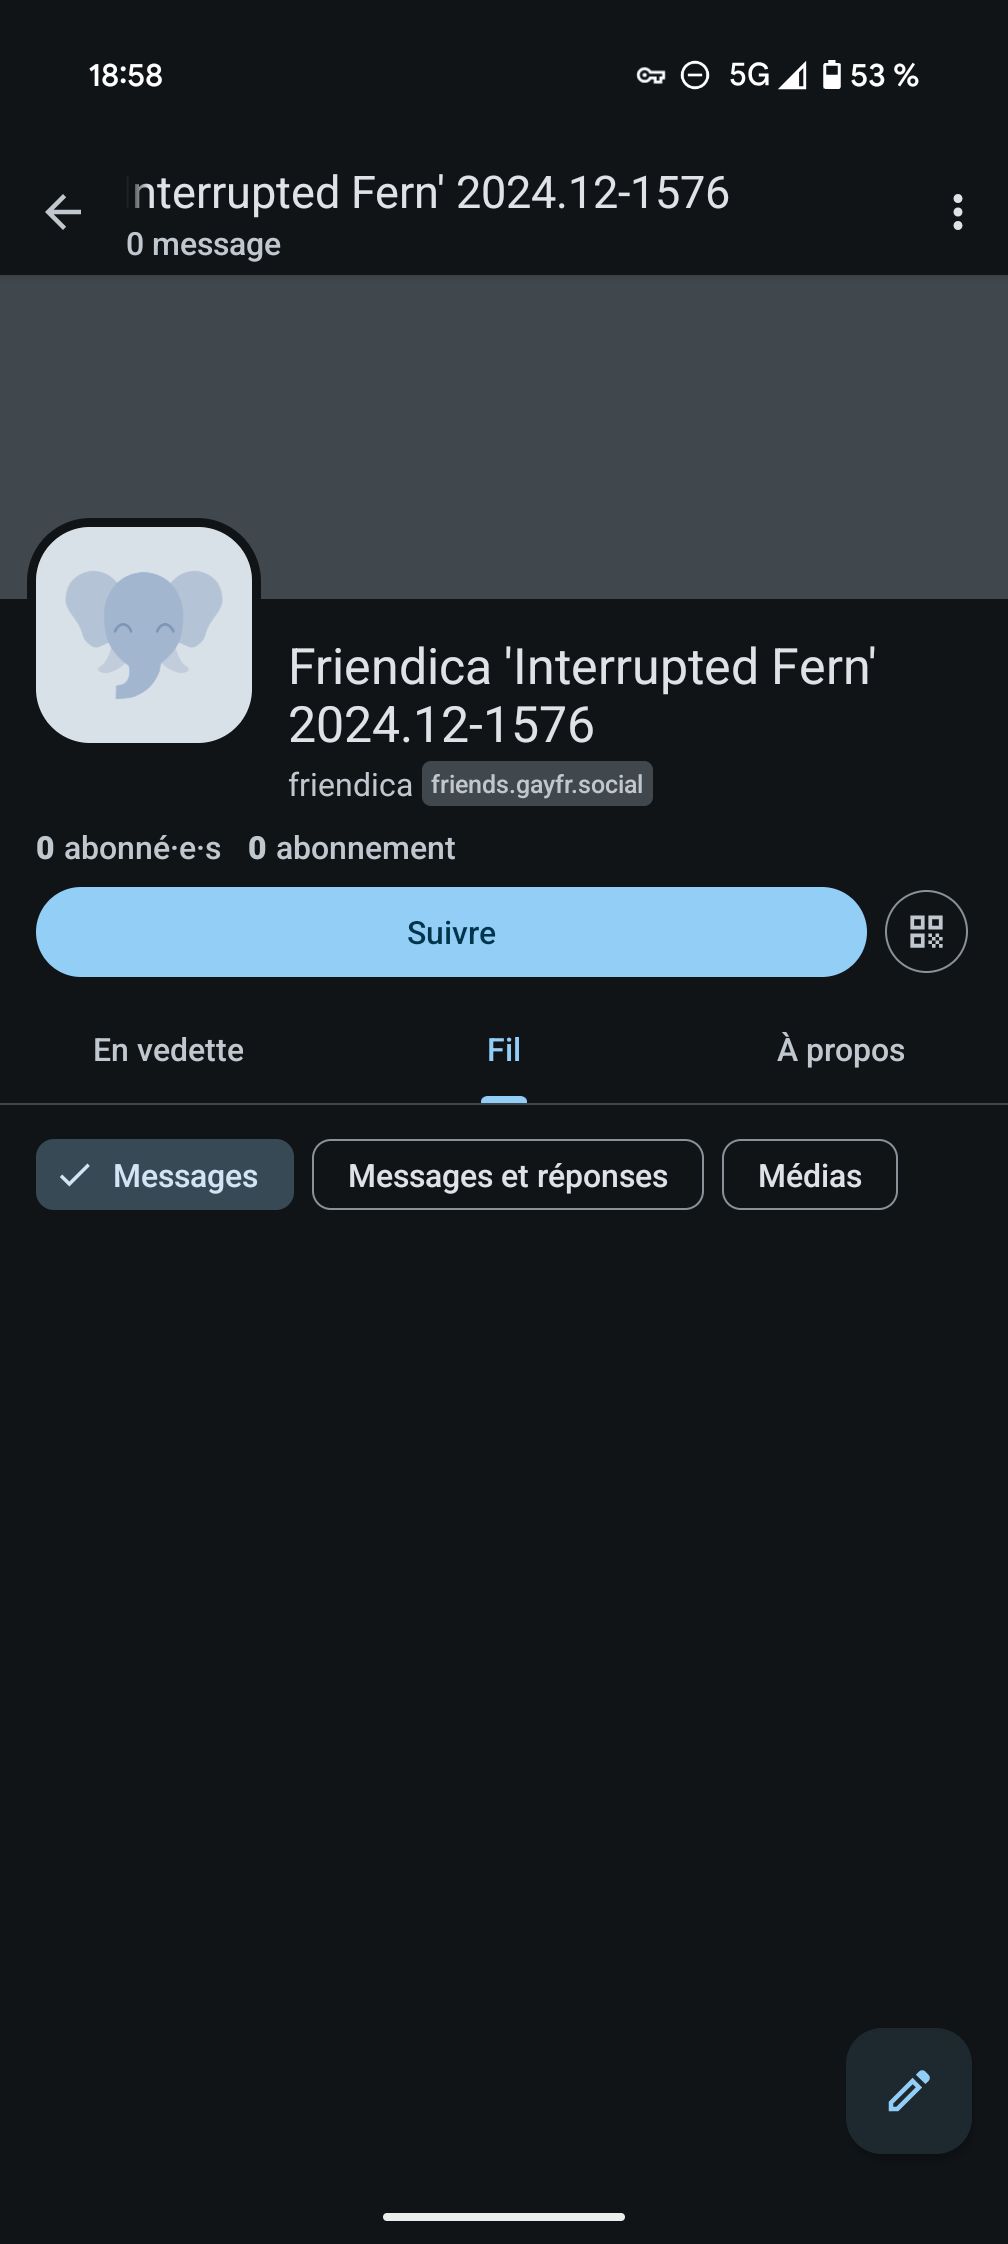Tap the back arrow icon
Viewport: 1008px width, 2244px height.
(x=63, y=212)
